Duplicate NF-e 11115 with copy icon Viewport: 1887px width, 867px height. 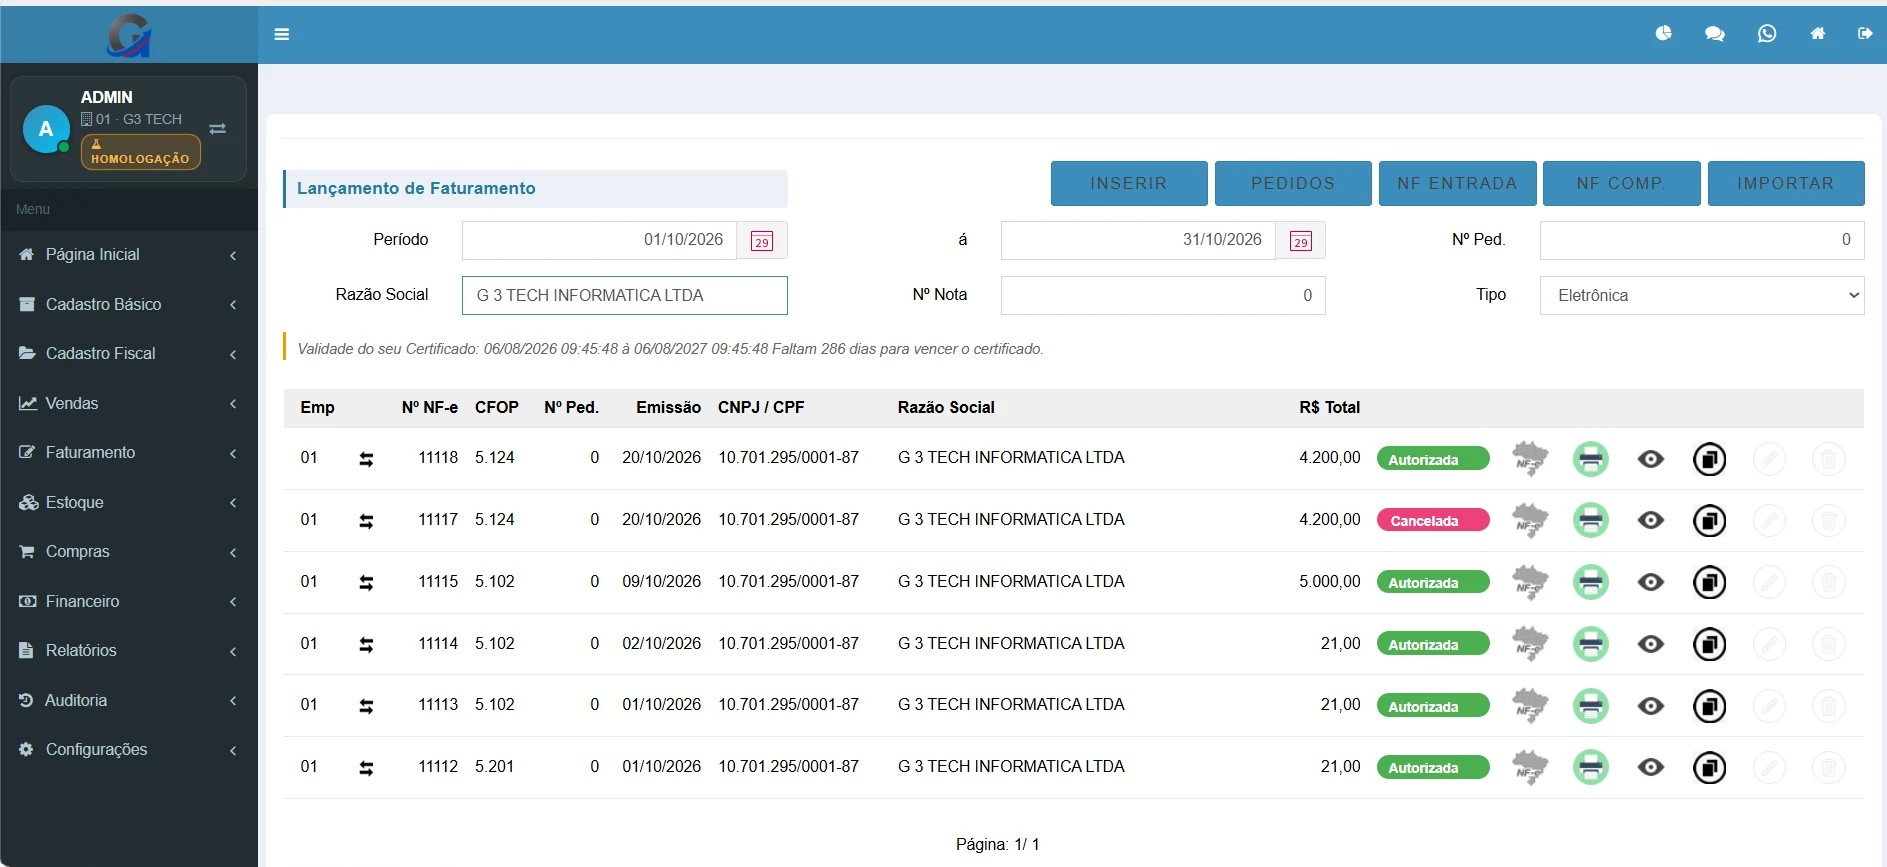(x=1709, y=582)
